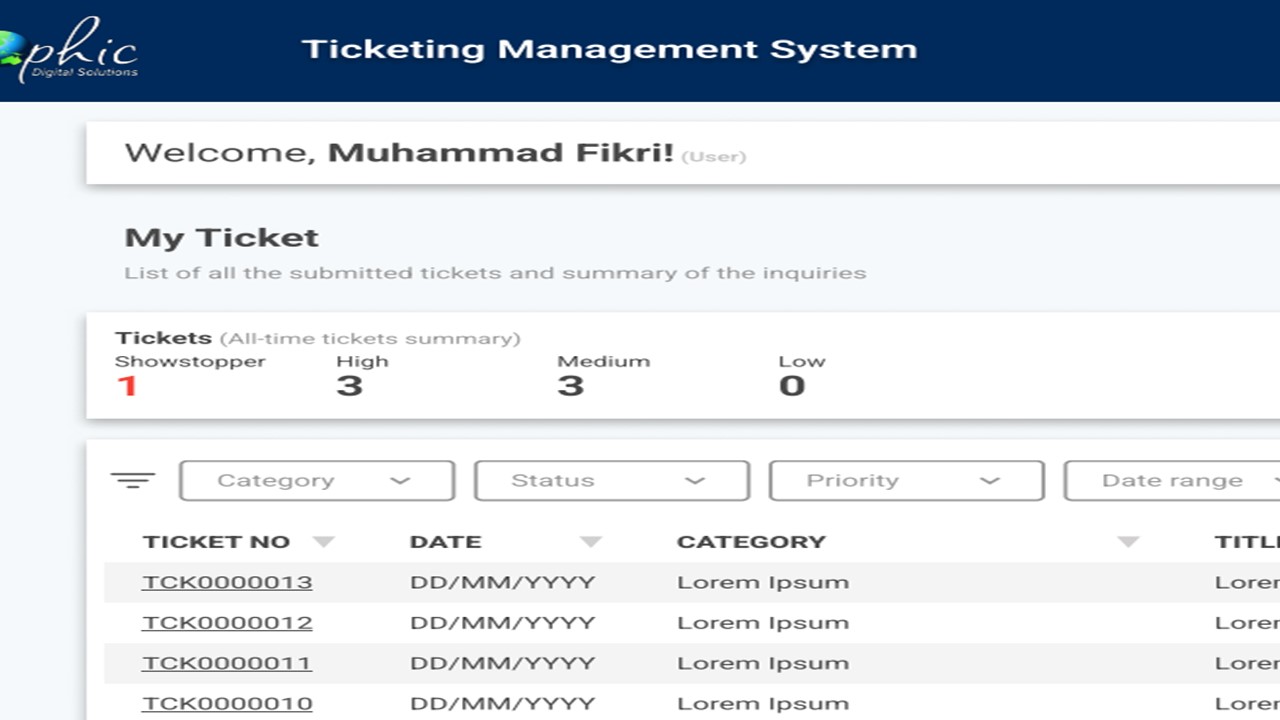Image resolution: width=1280 pixels, height=720 pixels.
Task: Click the TICKET NO column header
Action: coord(216,542)
